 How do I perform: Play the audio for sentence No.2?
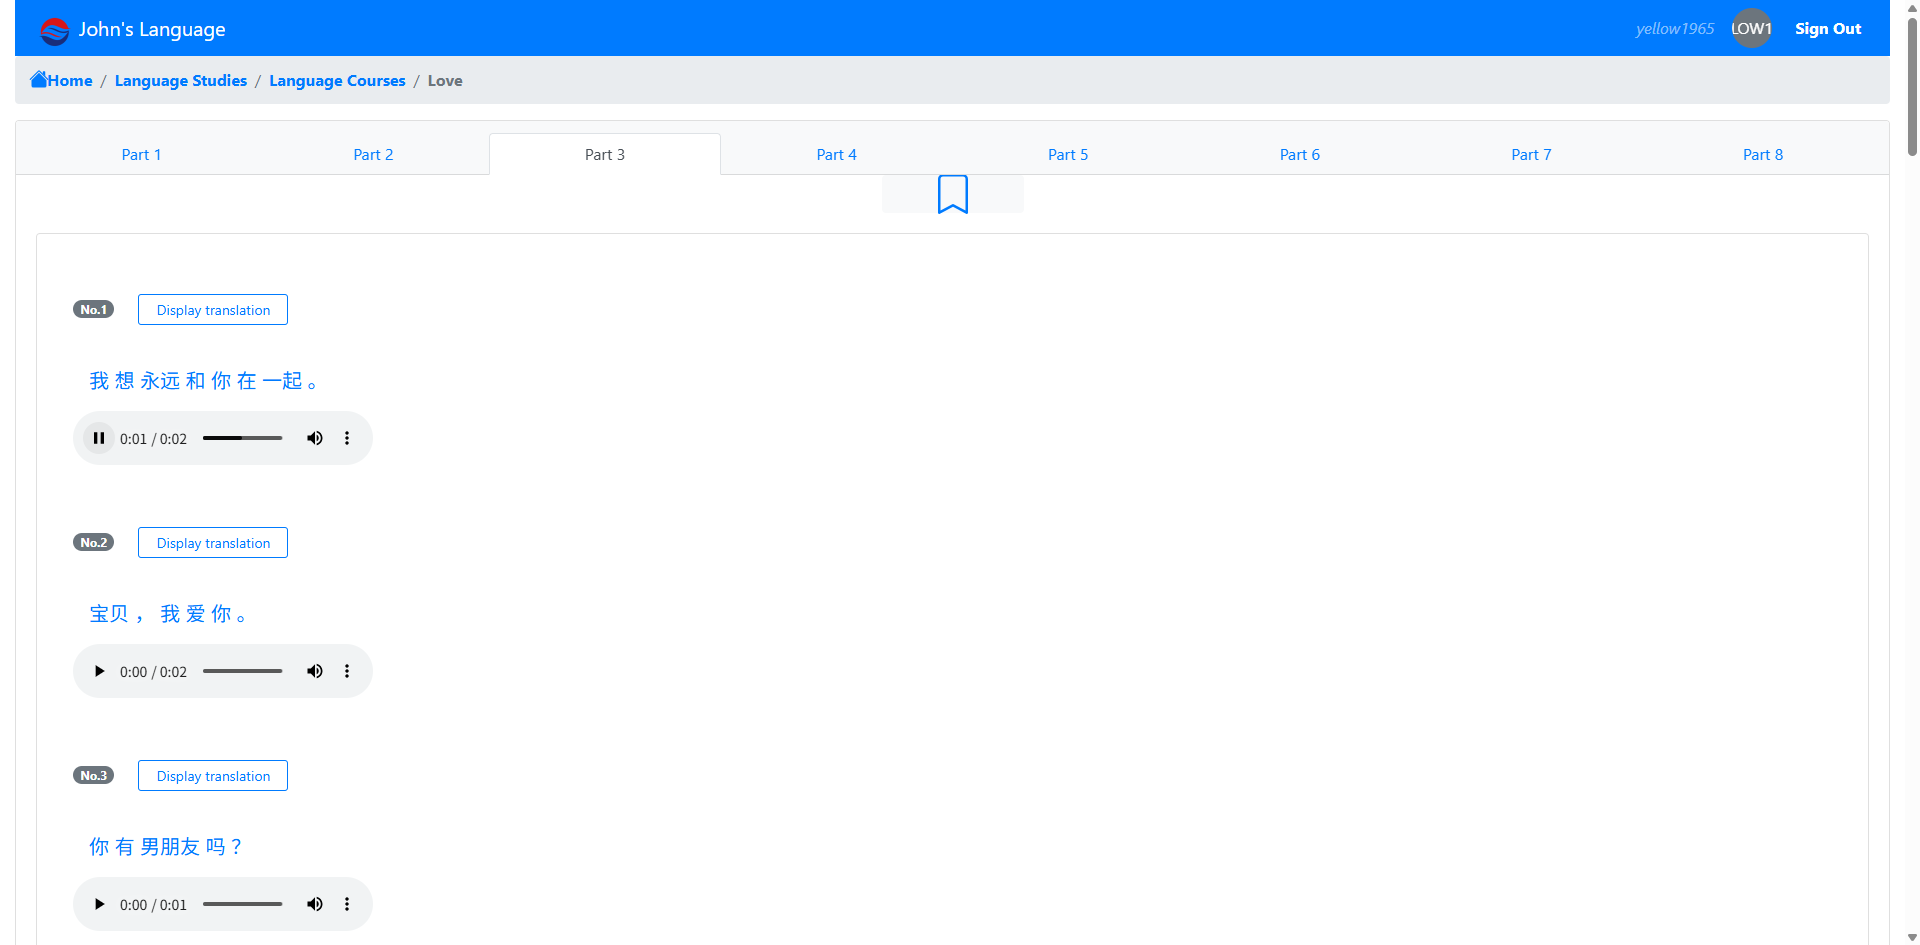pos(99,671)
